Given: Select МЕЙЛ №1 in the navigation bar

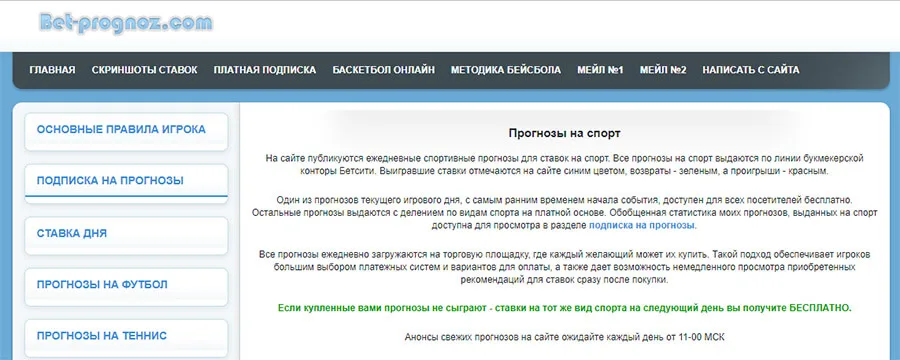Looking at the screenshot, I should tap(600, 70).
